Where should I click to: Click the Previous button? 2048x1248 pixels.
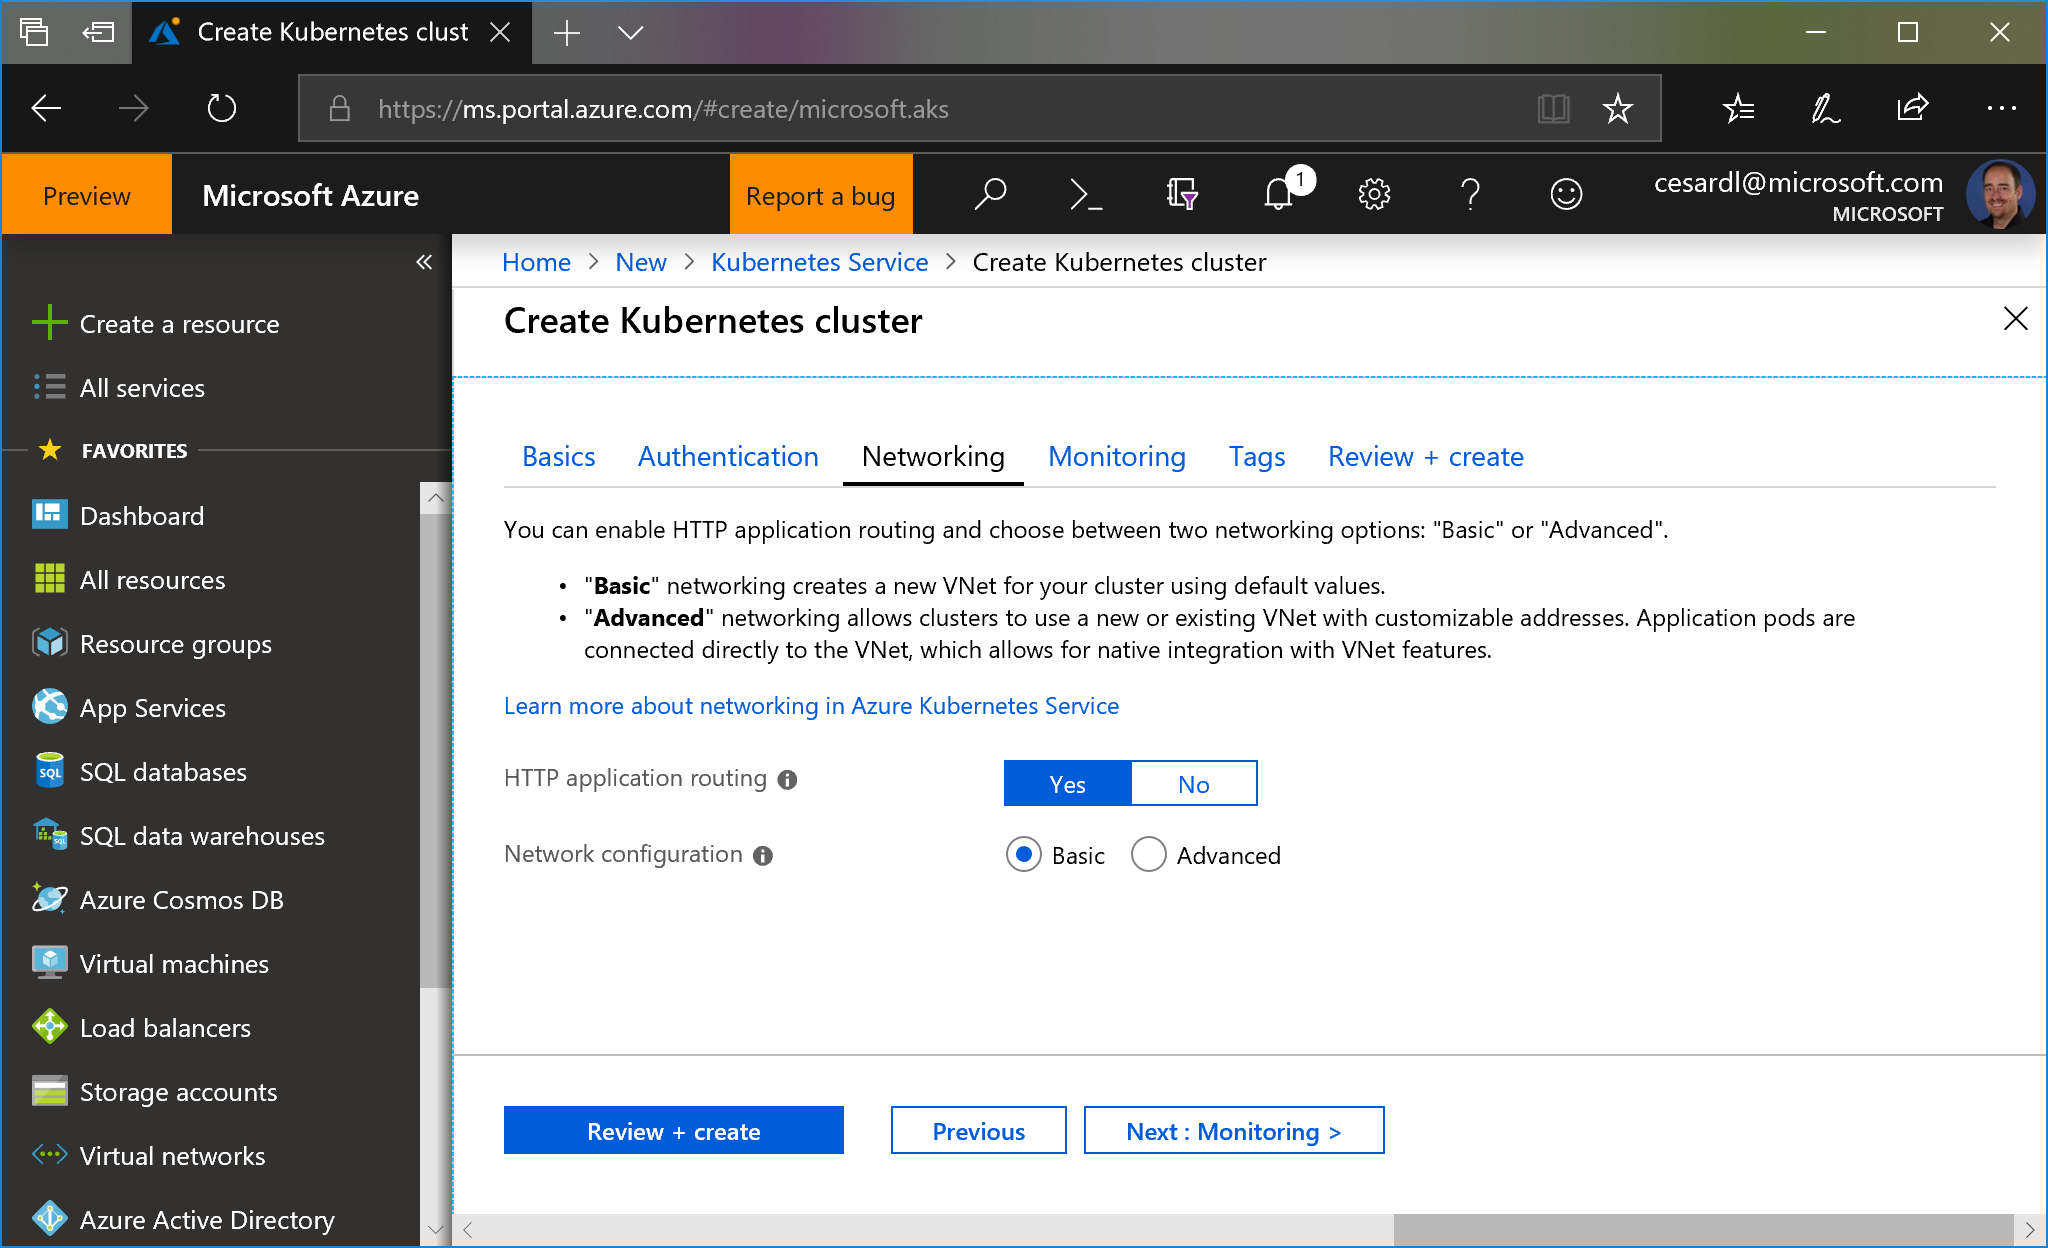point(979,1131)
